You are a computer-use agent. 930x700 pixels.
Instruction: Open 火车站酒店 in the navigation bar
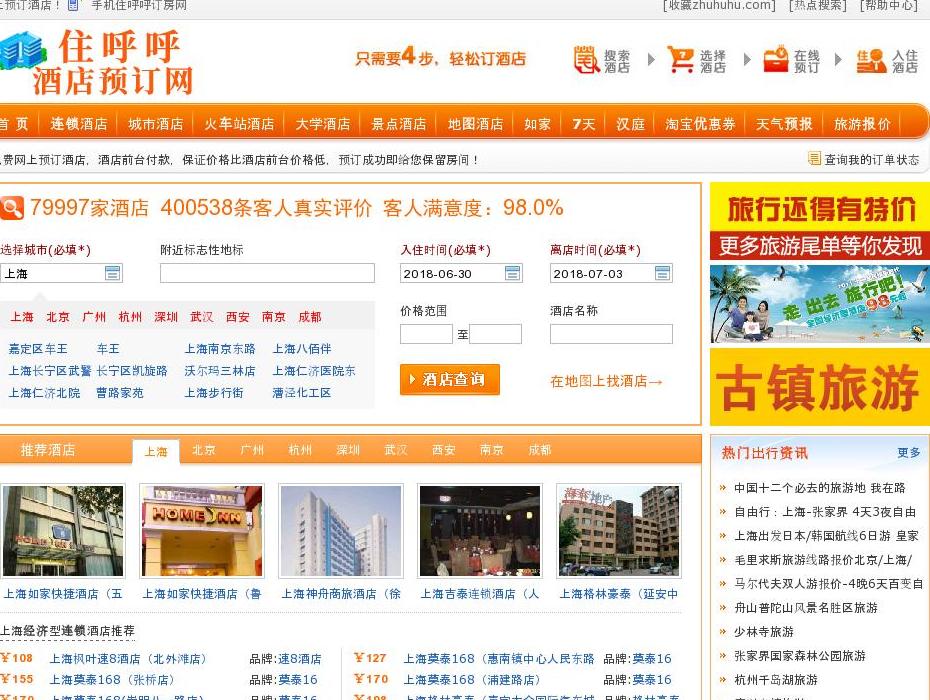[239, 123]
